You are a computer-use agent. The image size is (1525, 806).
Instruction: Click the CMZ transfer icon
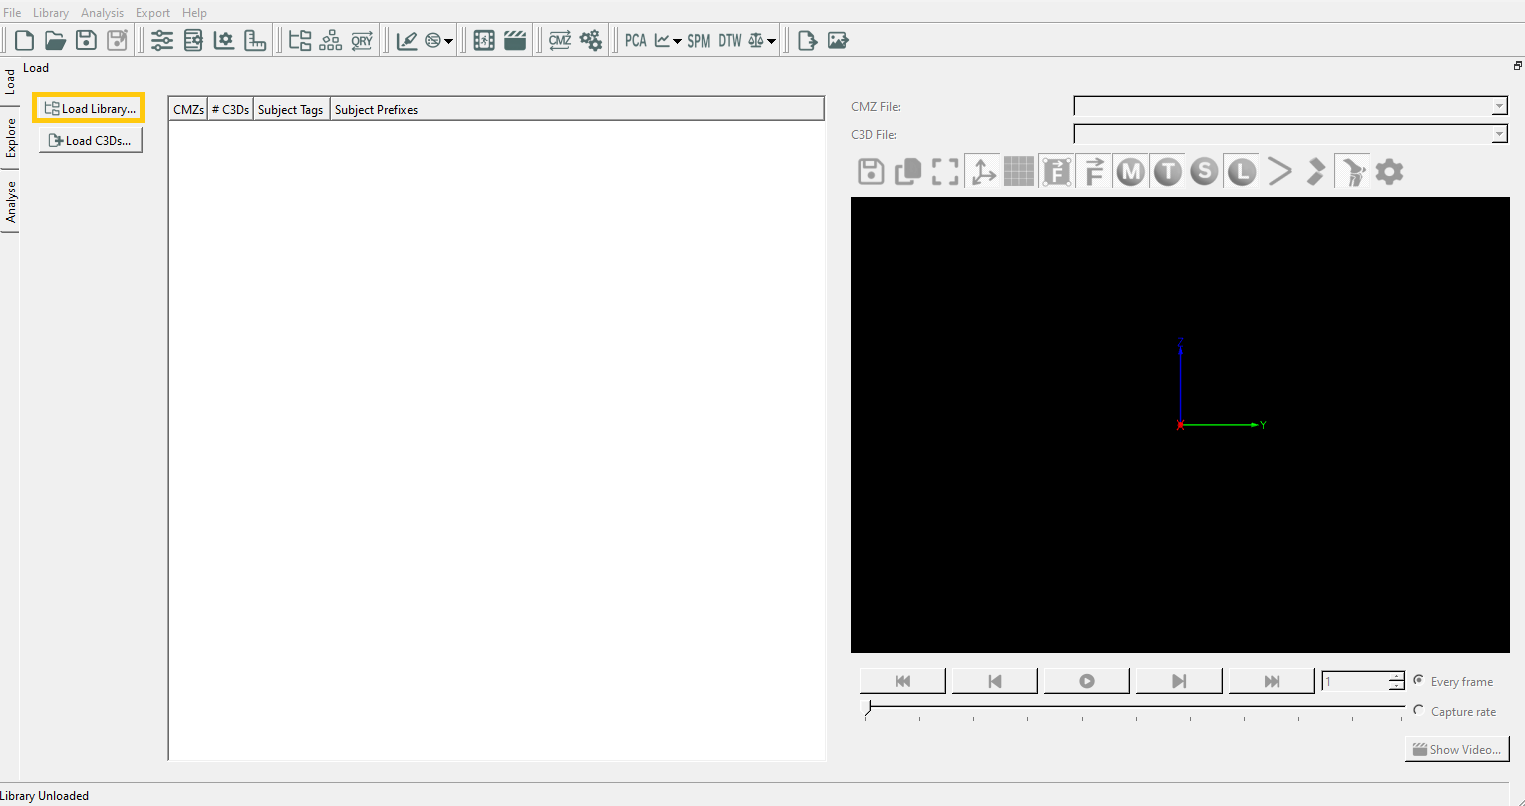(x=560, y=40)
